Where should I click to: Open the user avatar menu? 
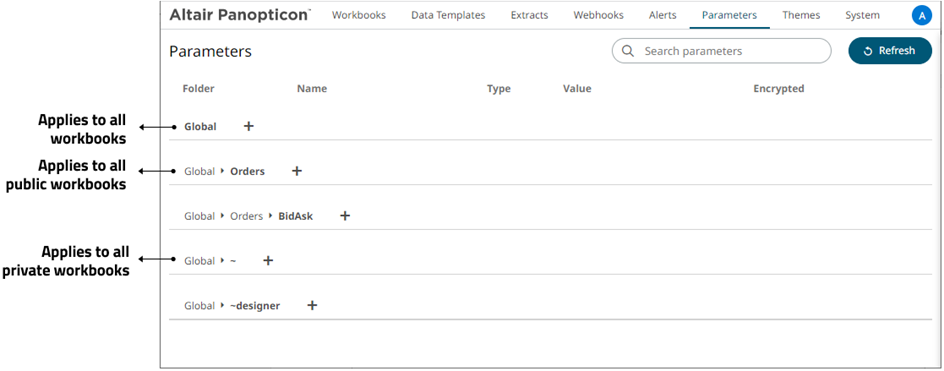tap(922, 16)
